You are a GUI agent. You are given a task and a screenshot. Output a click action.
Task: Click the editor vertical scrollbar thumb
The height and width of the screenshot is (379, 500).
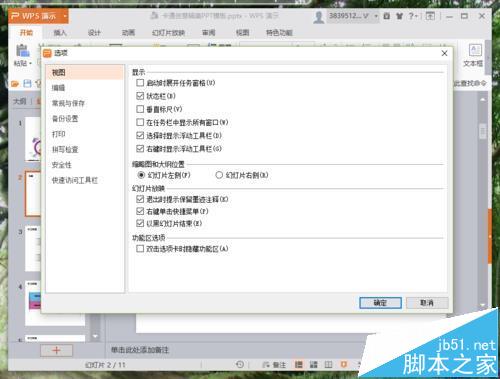coord(483,131)
